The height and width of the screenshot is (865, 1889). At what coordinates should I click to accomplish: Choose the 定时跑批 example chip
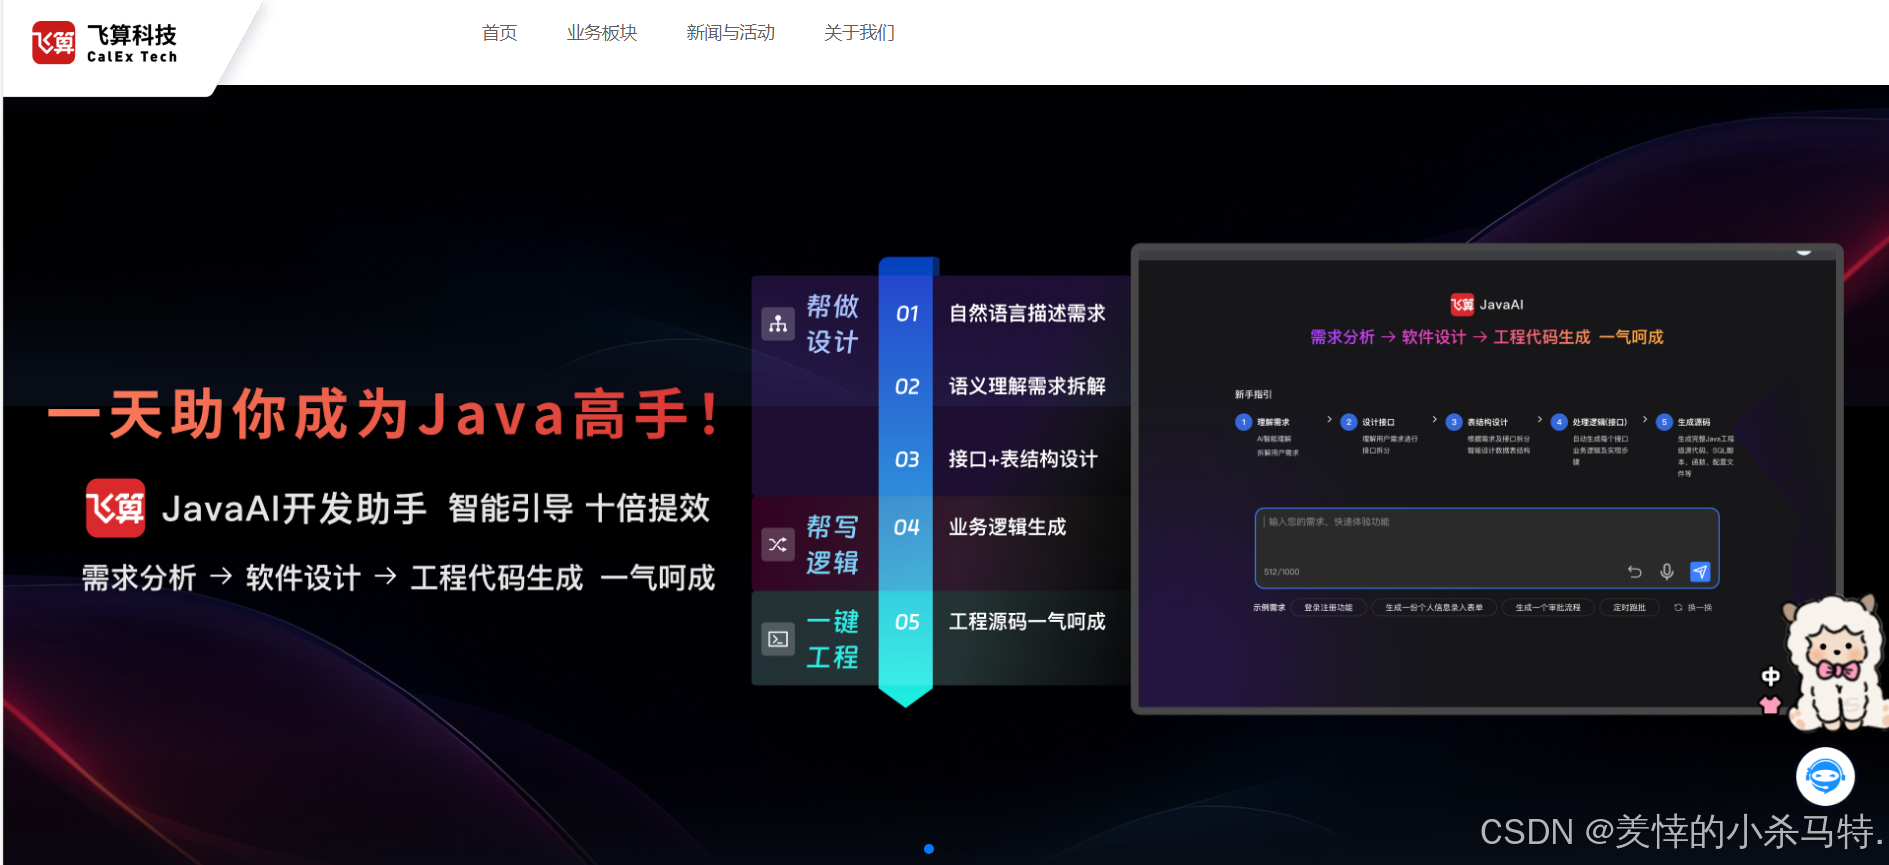[1629, 608]
